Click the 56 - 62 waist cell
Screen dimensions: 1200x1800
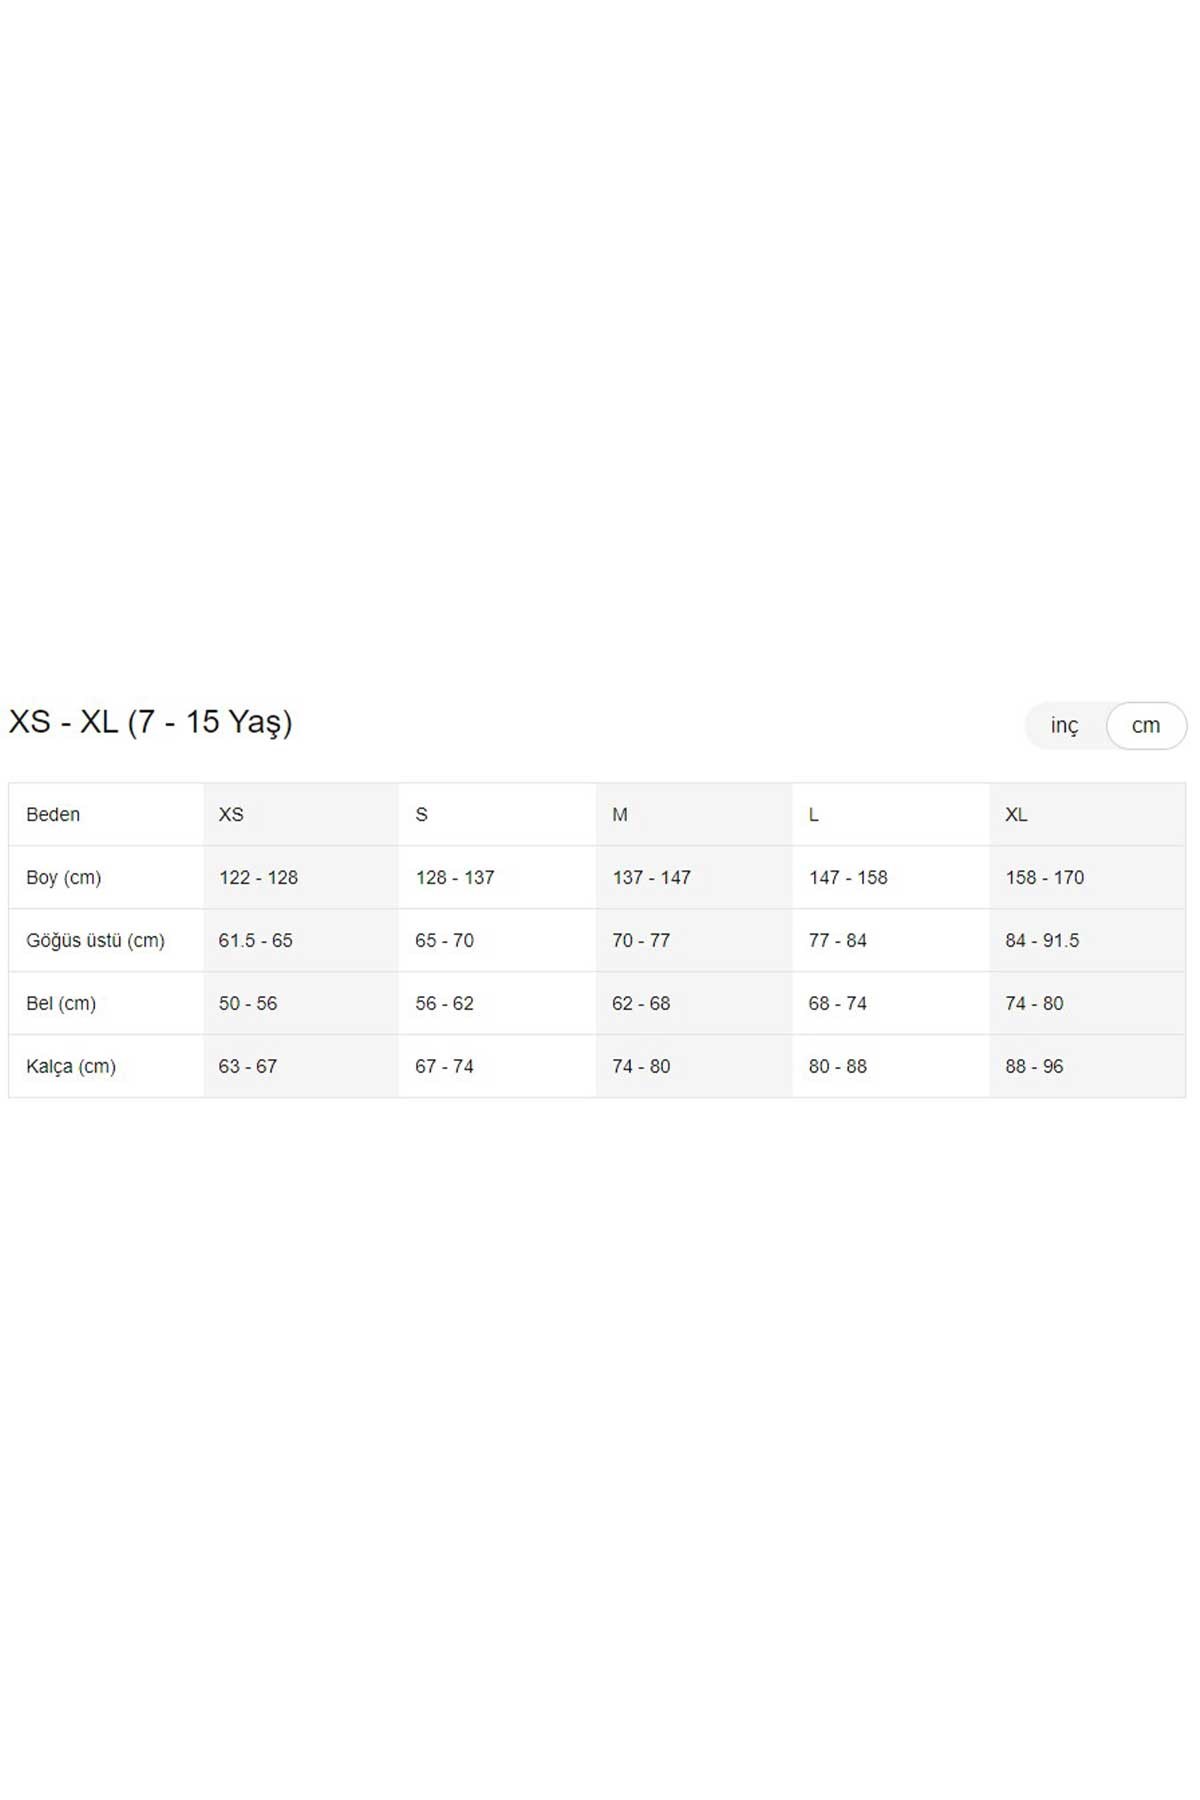click(x=444, y=1004)
